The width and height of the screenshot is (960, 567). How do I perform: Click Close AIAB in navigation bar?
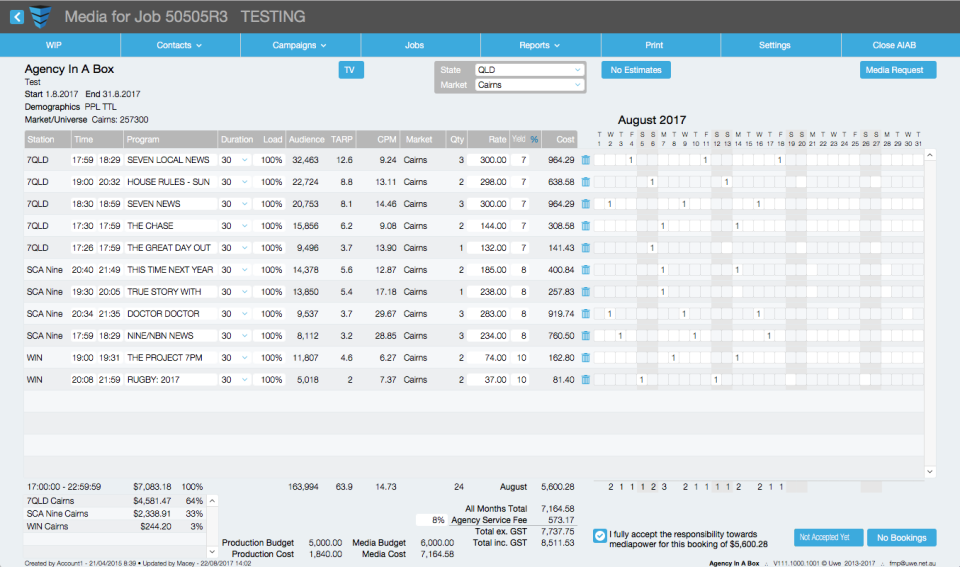(894, 45)
